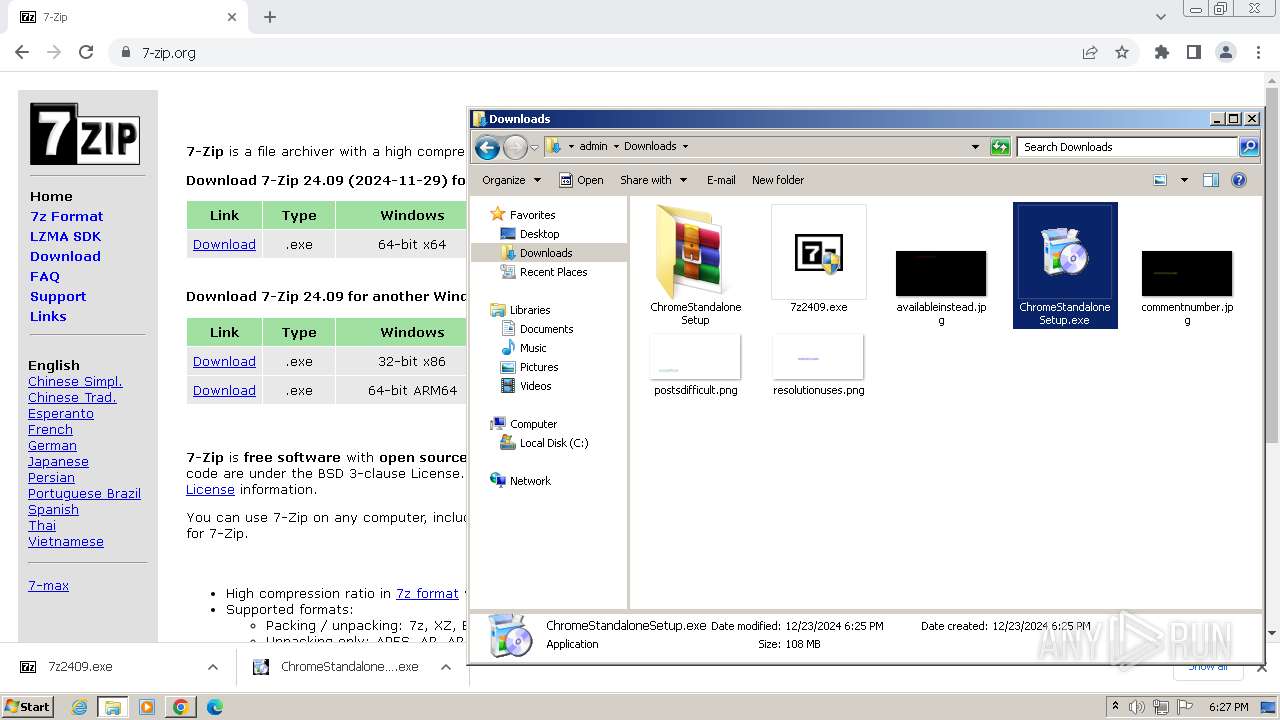This screenshot has height=720, width=1280.
Task: Click Chrome browser back arrow
Action: click(22, 52)
